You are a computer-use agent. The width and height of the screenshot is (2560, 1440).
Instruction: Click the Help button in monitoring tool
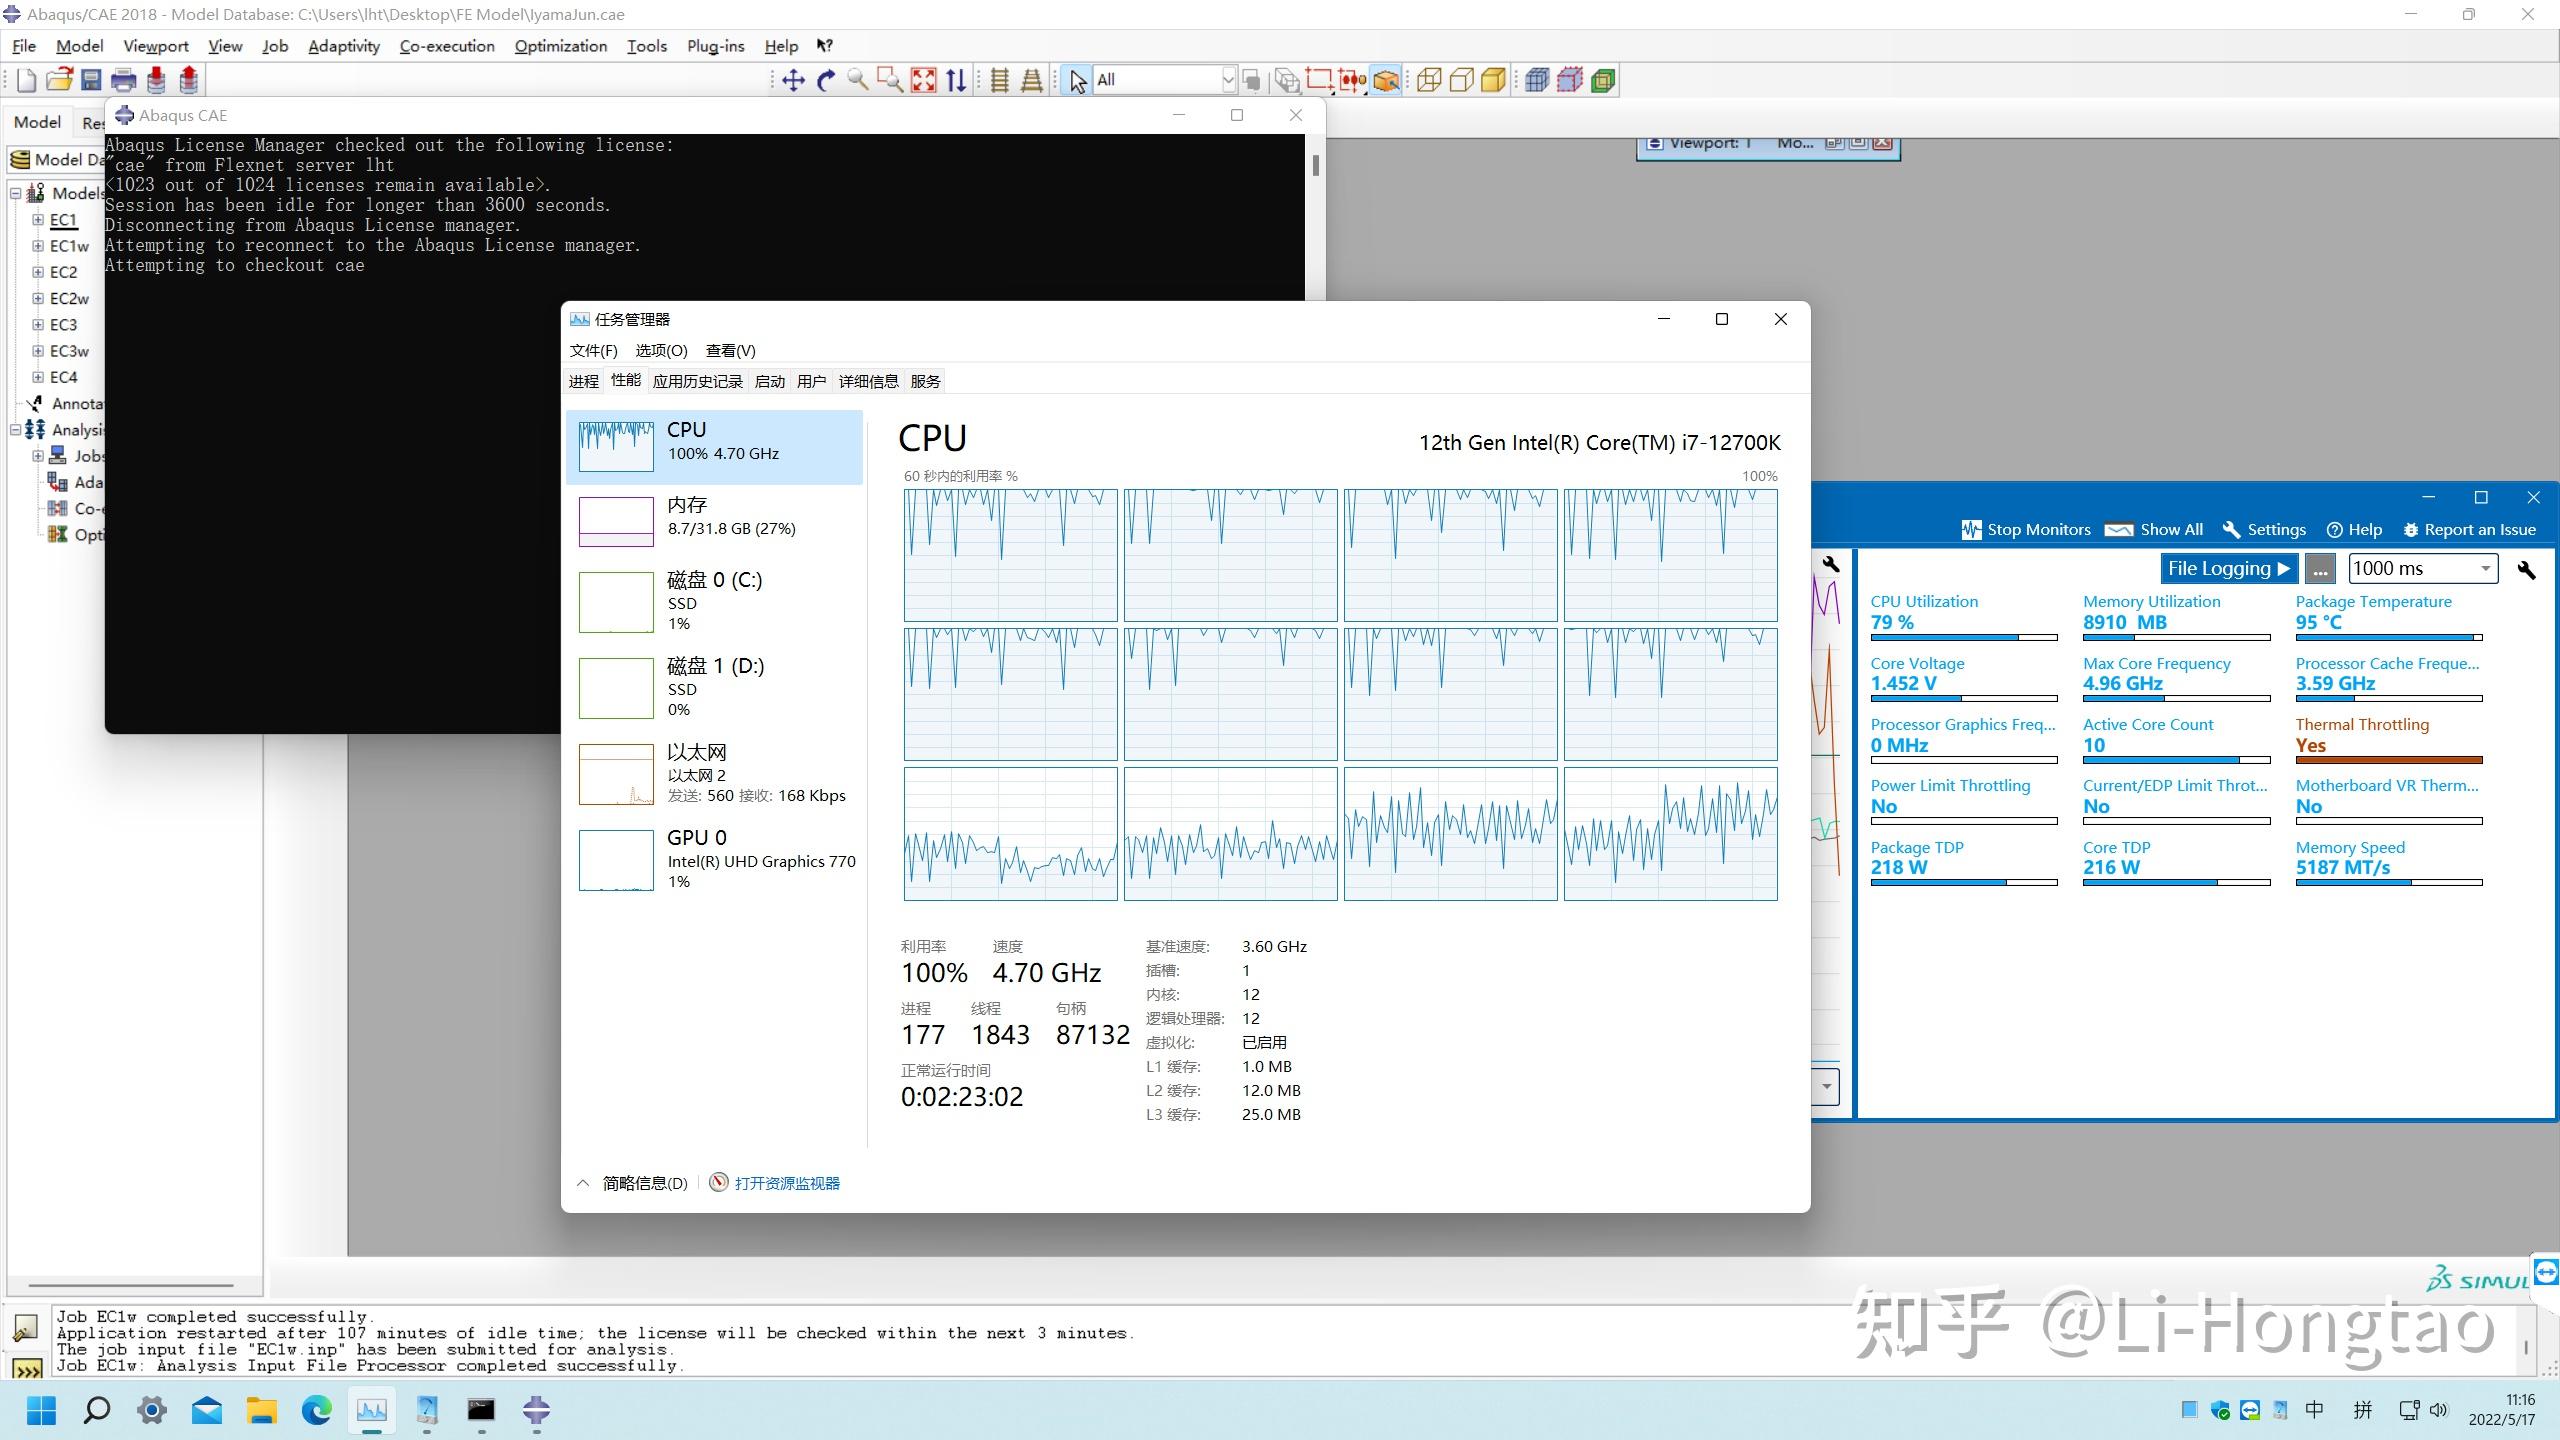2354,530
